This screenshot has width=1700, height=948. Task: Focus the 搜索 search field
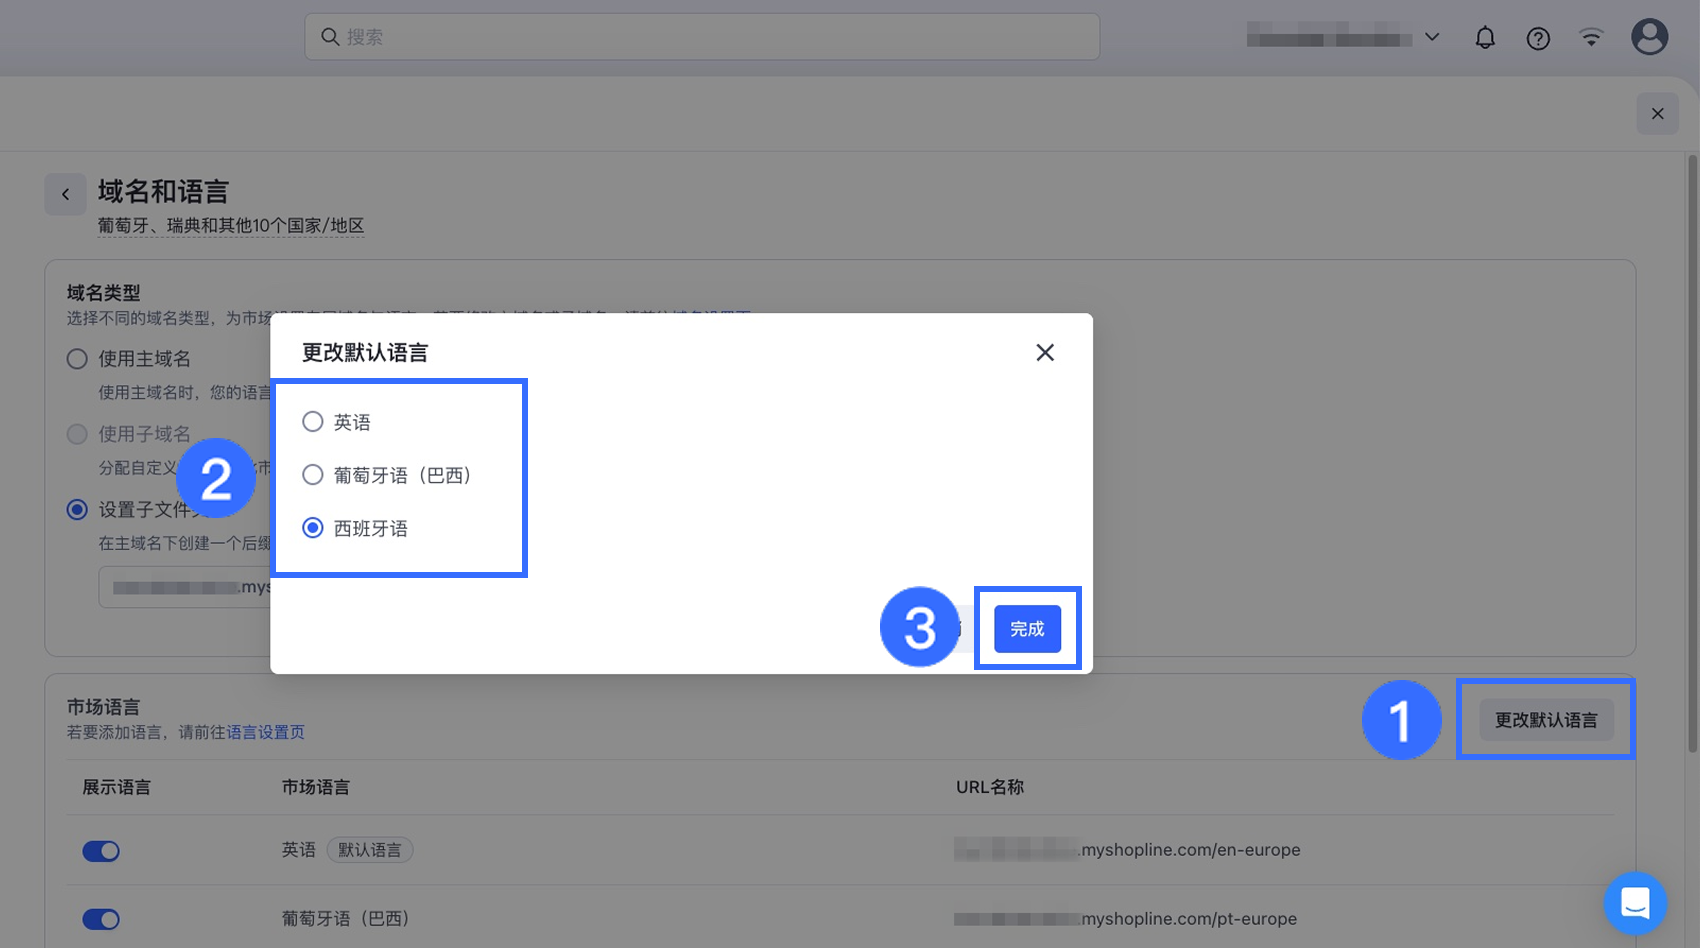tap(702, 37)
